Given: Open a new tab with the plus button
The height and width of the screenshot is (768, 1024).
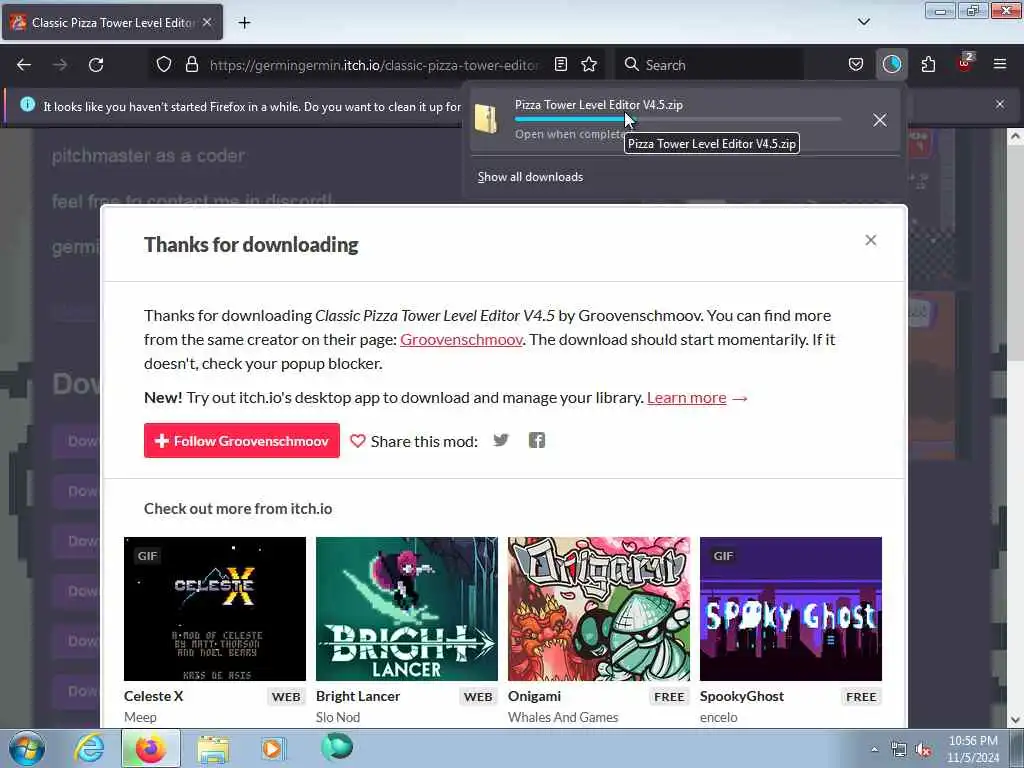Looking at the screenshot, I should point(244,23).
